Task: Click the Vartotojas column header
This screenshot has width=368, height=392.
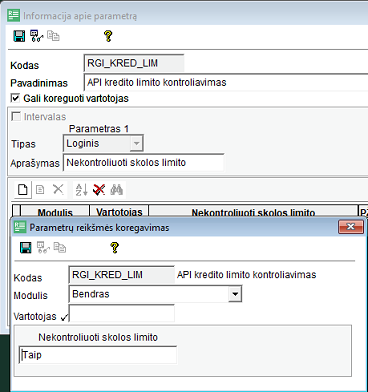Action: click(119, 212)
